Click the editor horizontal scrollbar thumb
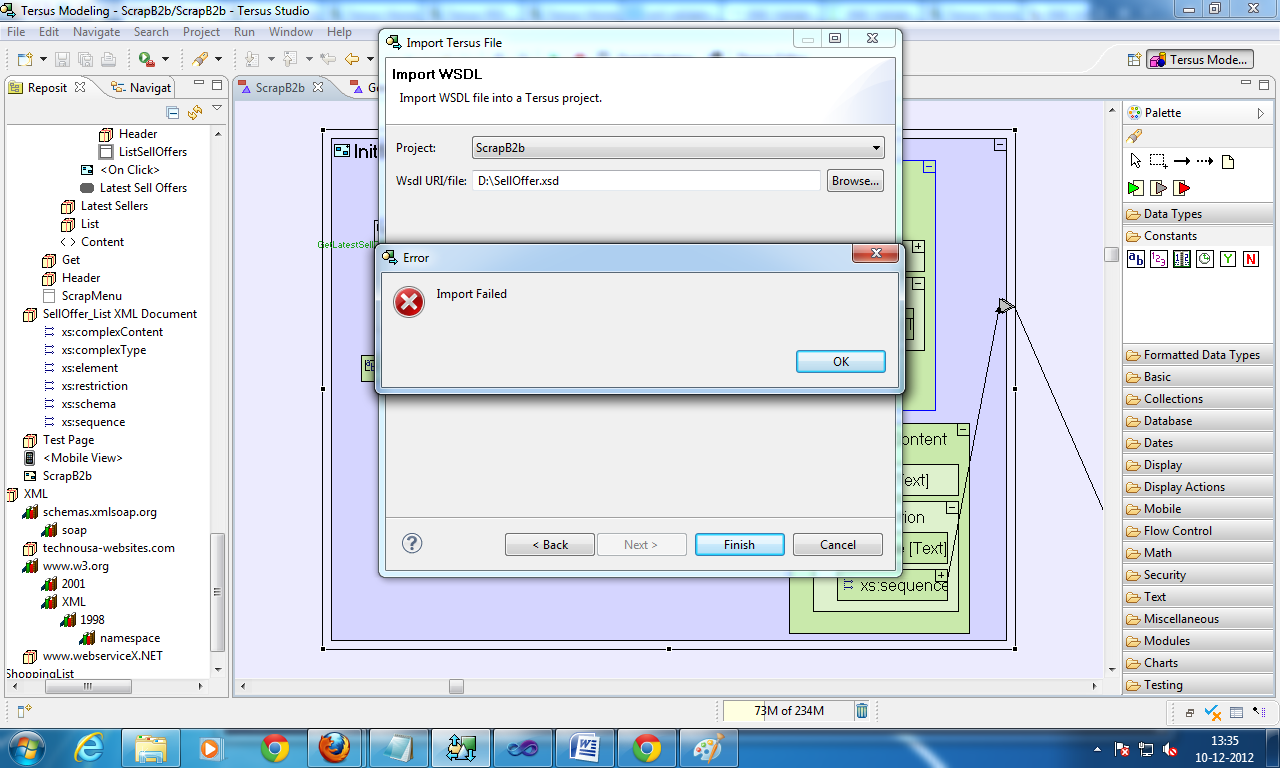 click(x=456, y=686)
